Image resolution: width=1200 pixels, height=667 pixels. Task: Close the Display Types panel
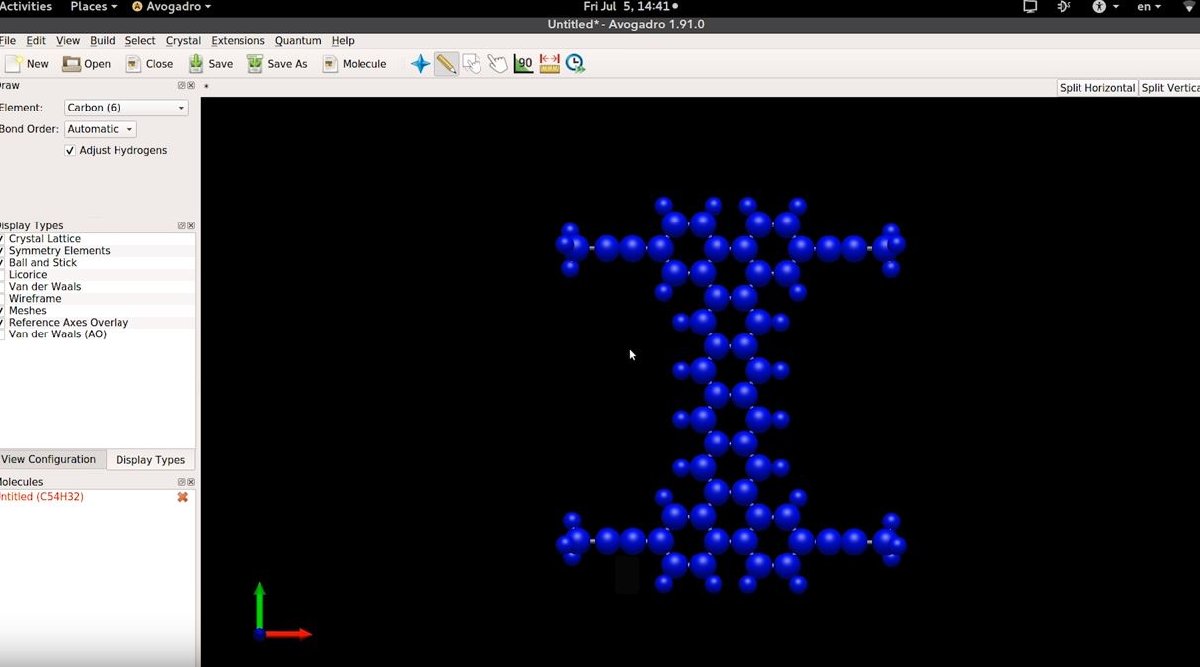click(x=191, y=226)
